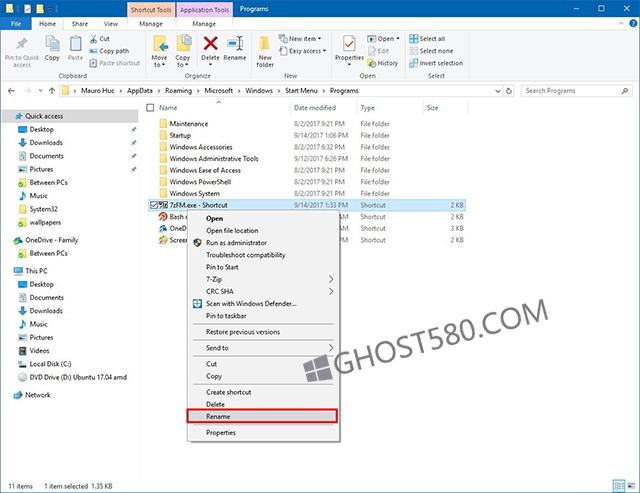640x493 pixels.
Task: Expand the Easy access dropdown
Action: pyautogui.click(x=324, y=51)
